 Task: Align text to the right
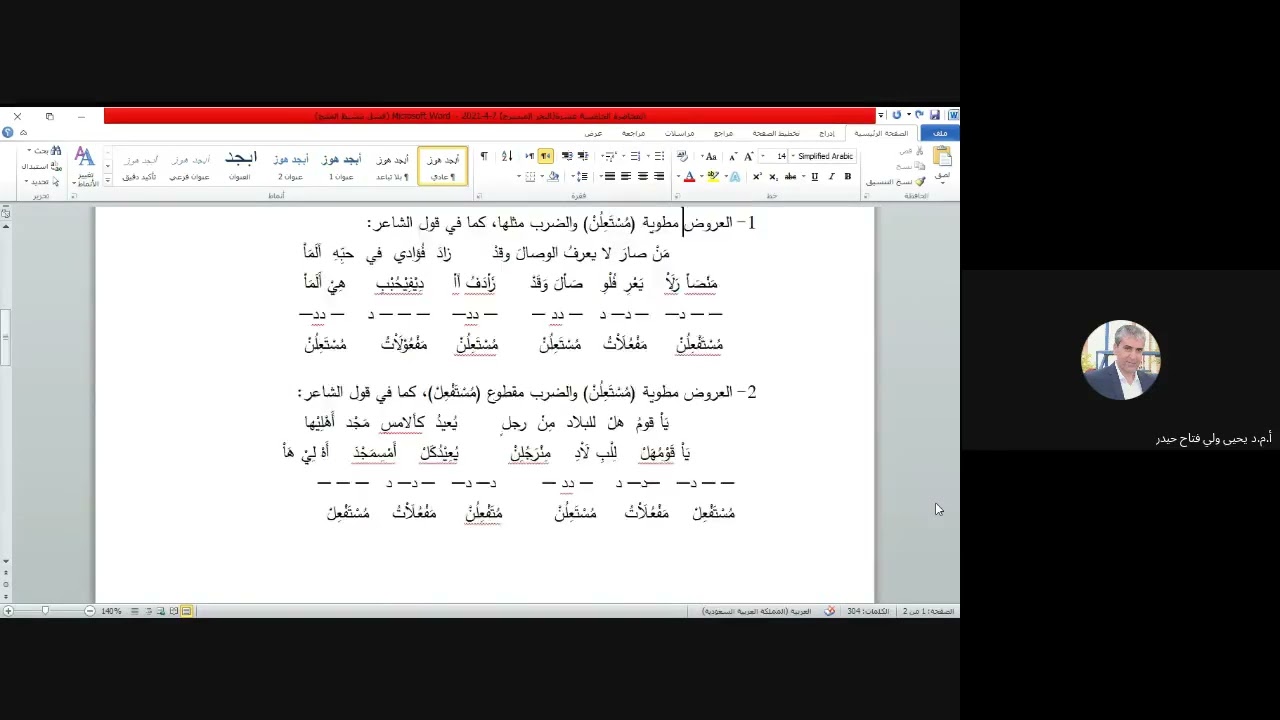pos(658,177)
